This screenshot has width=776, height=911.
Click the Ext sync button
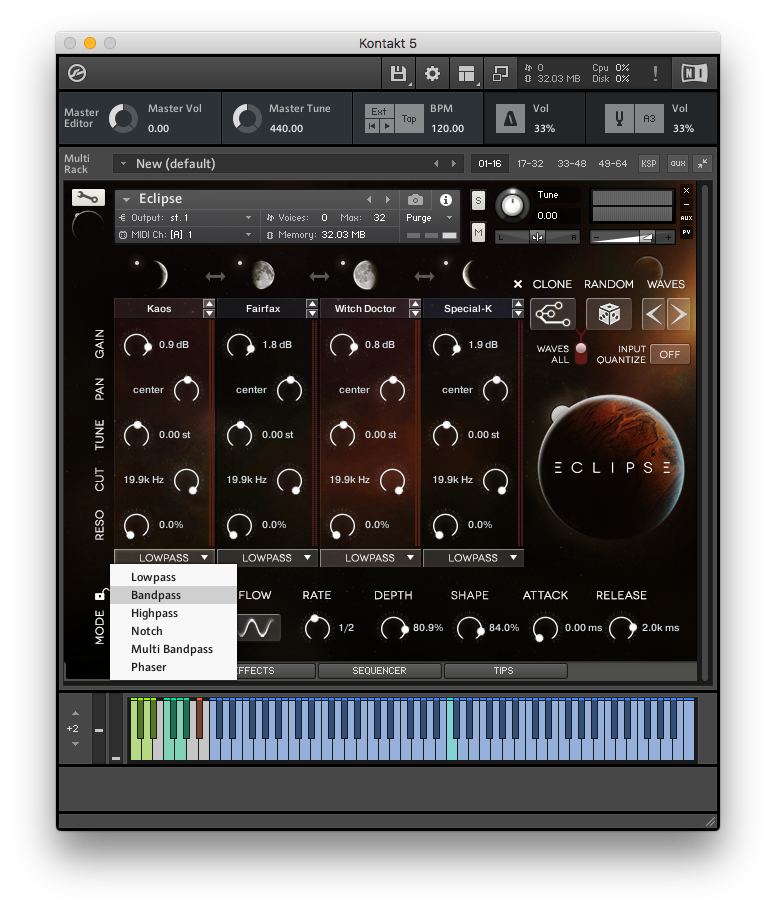tap(379, 112)
